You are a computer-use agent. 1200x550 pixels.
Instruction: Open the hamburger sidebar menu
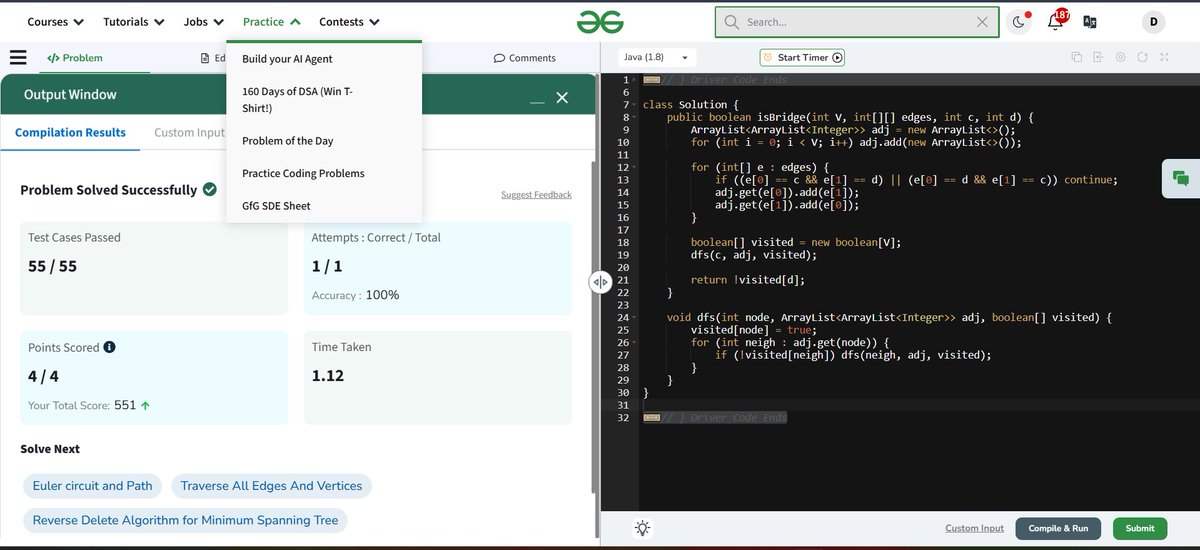pos(18,58)
